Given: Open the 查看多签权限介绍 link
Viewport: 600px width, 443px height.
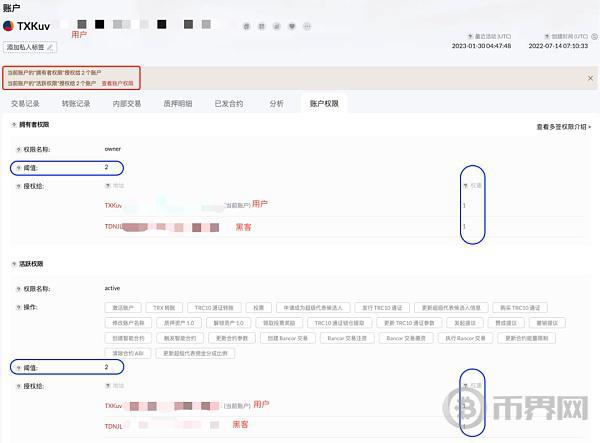Looking at the screenshot, I should (x=563, y=127).
